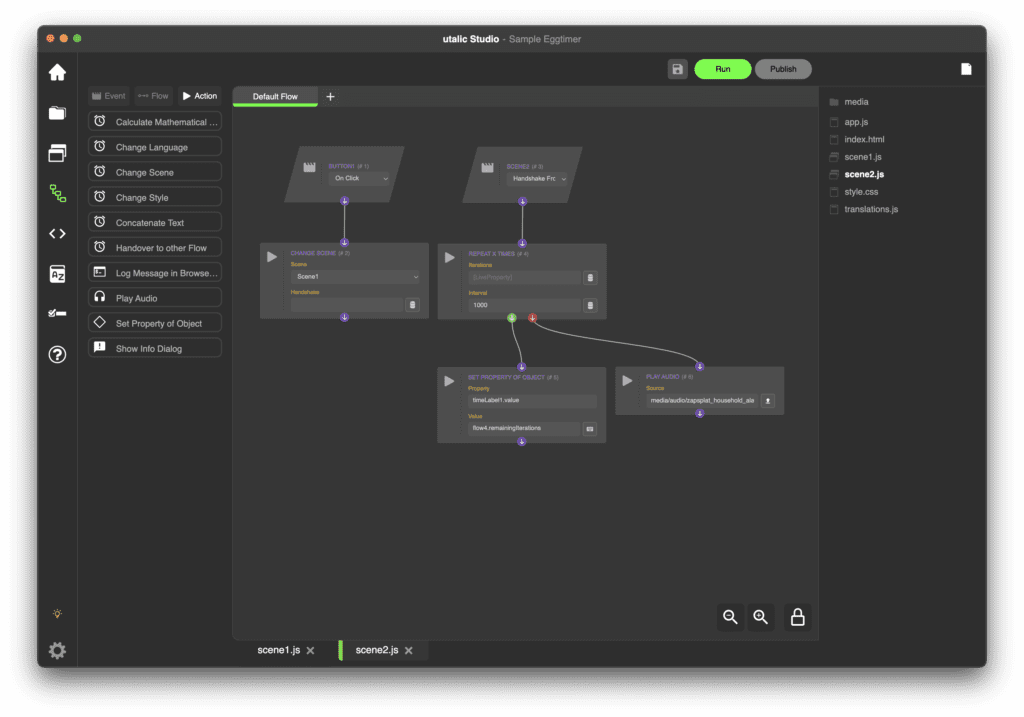
Task: Zoom out of the flow canvas
Action: 730,617
